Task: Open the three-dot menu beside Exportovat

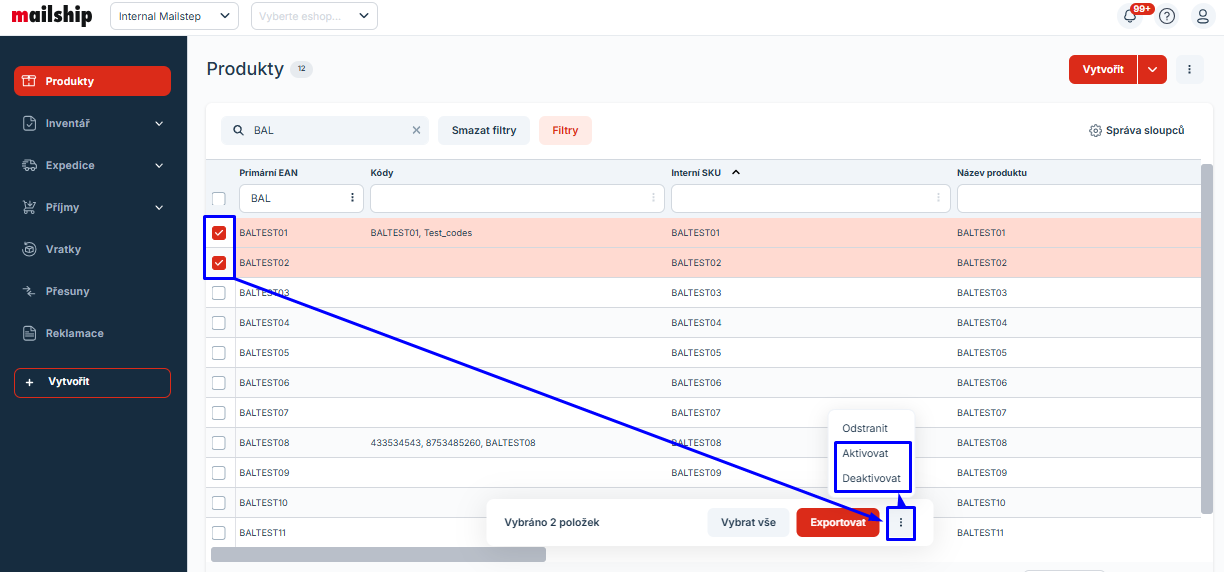Action: pyautogui.click(x=901, y=522)
